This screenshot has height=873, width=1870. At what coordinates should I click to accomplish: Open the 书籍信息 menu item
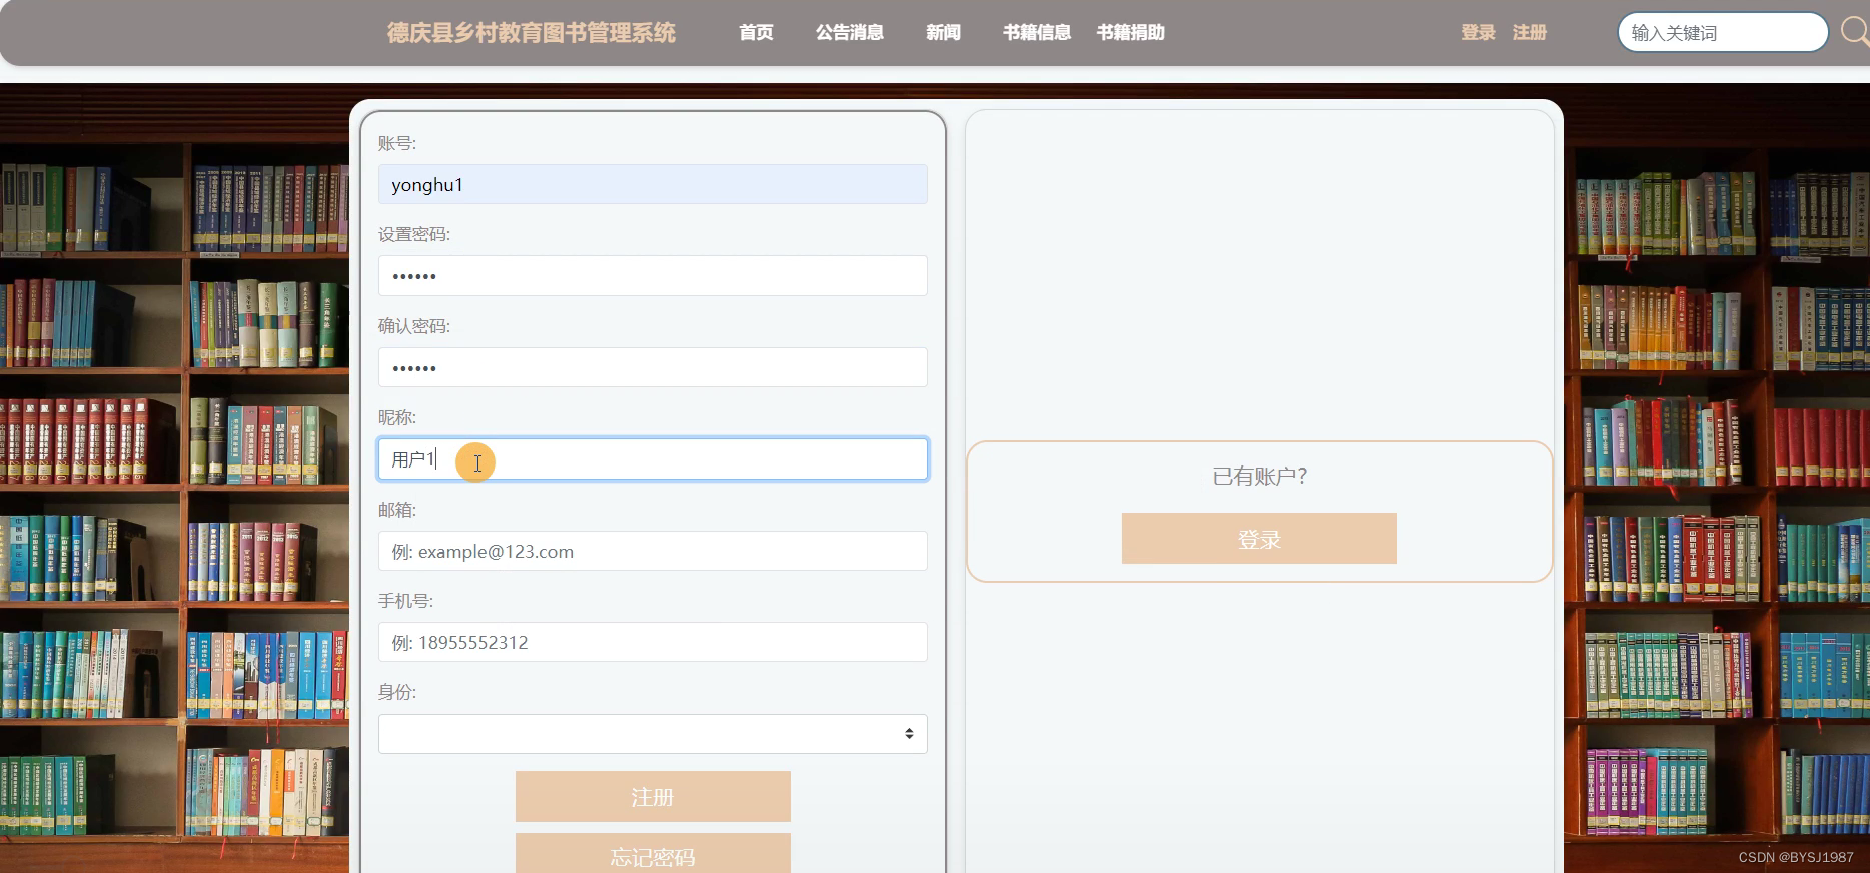pos(1037,33)
